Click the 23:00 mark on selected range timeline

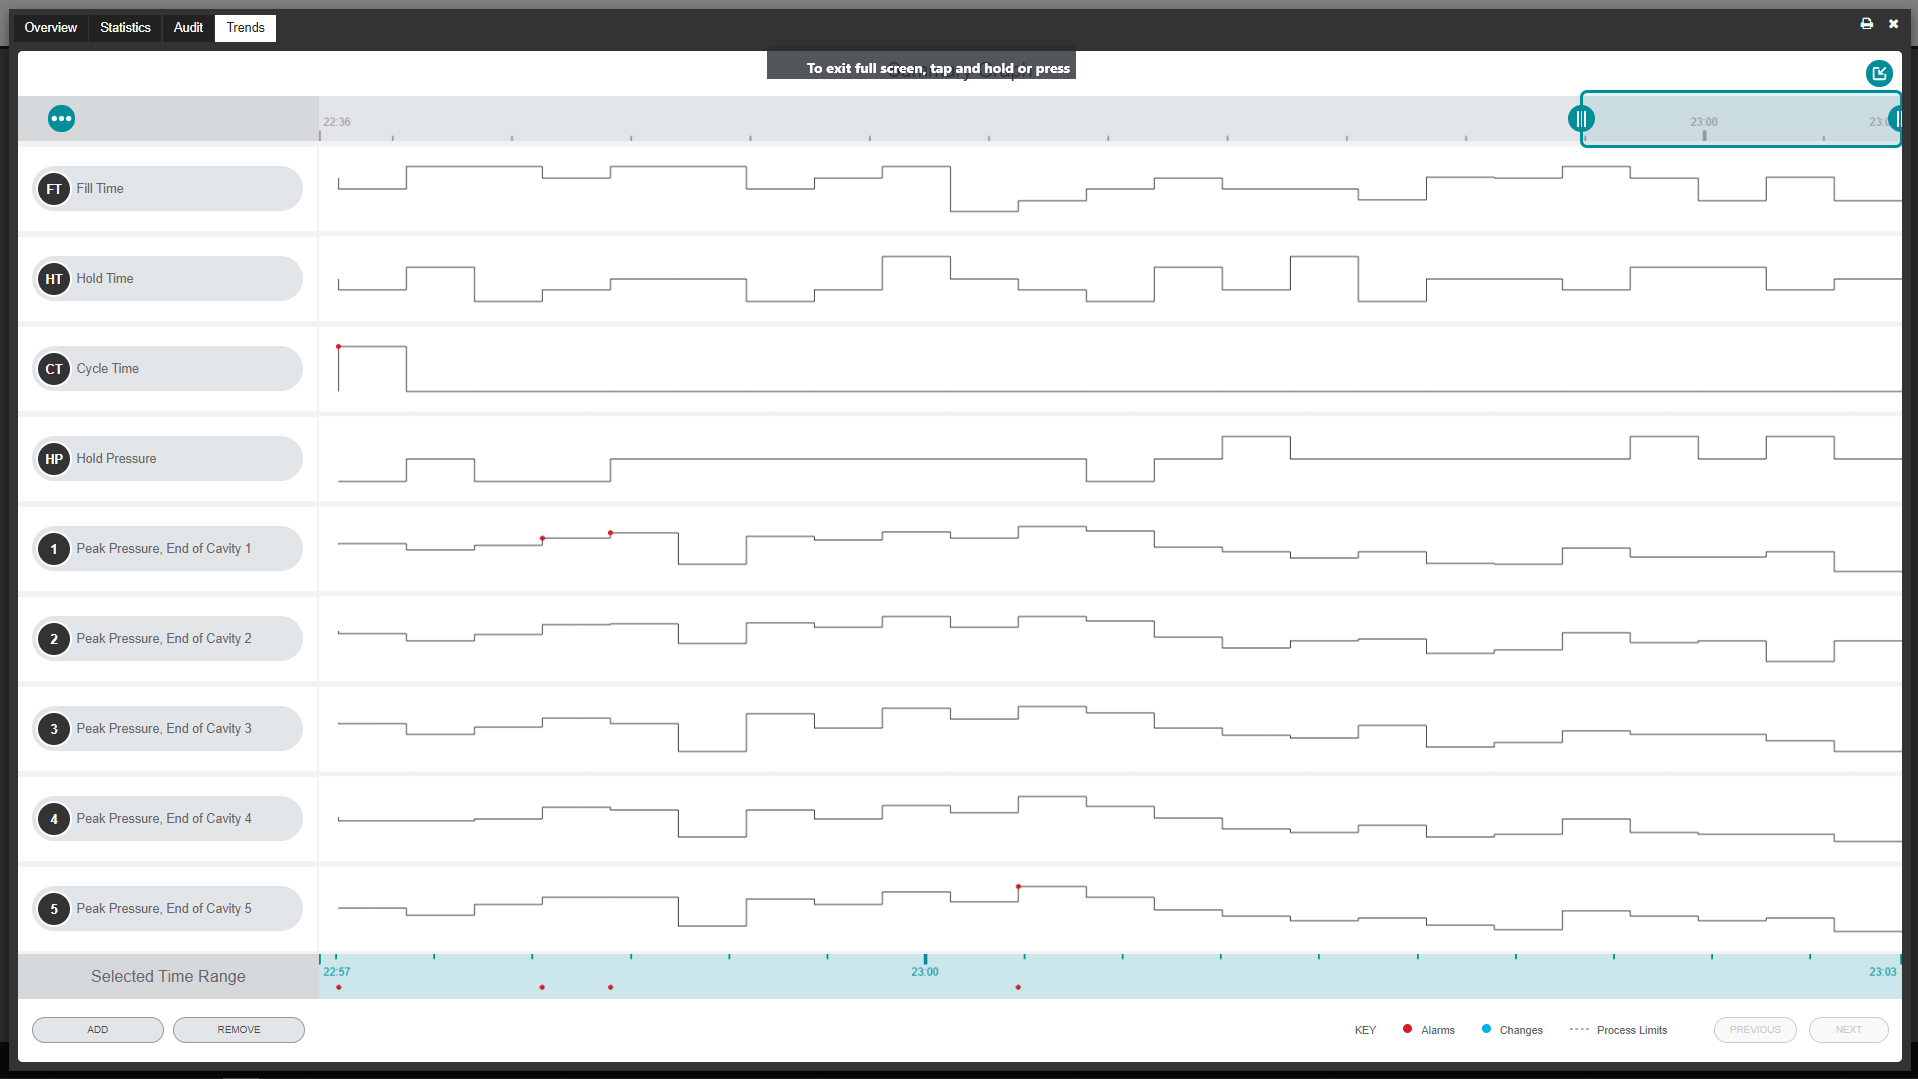pos(925,972)
